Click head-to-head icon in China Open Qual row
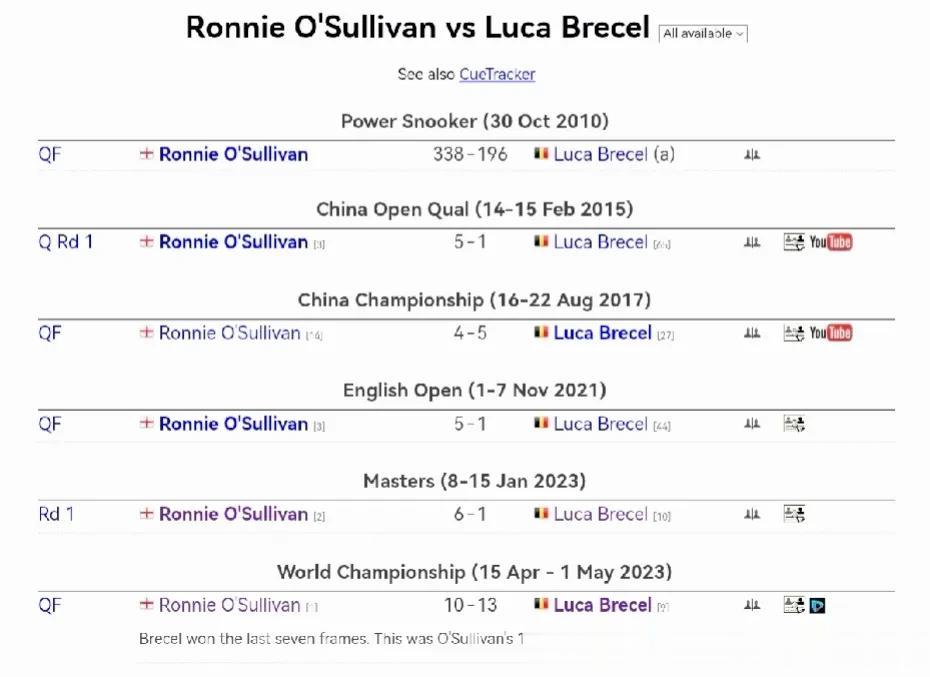 (x=752, y=242)
